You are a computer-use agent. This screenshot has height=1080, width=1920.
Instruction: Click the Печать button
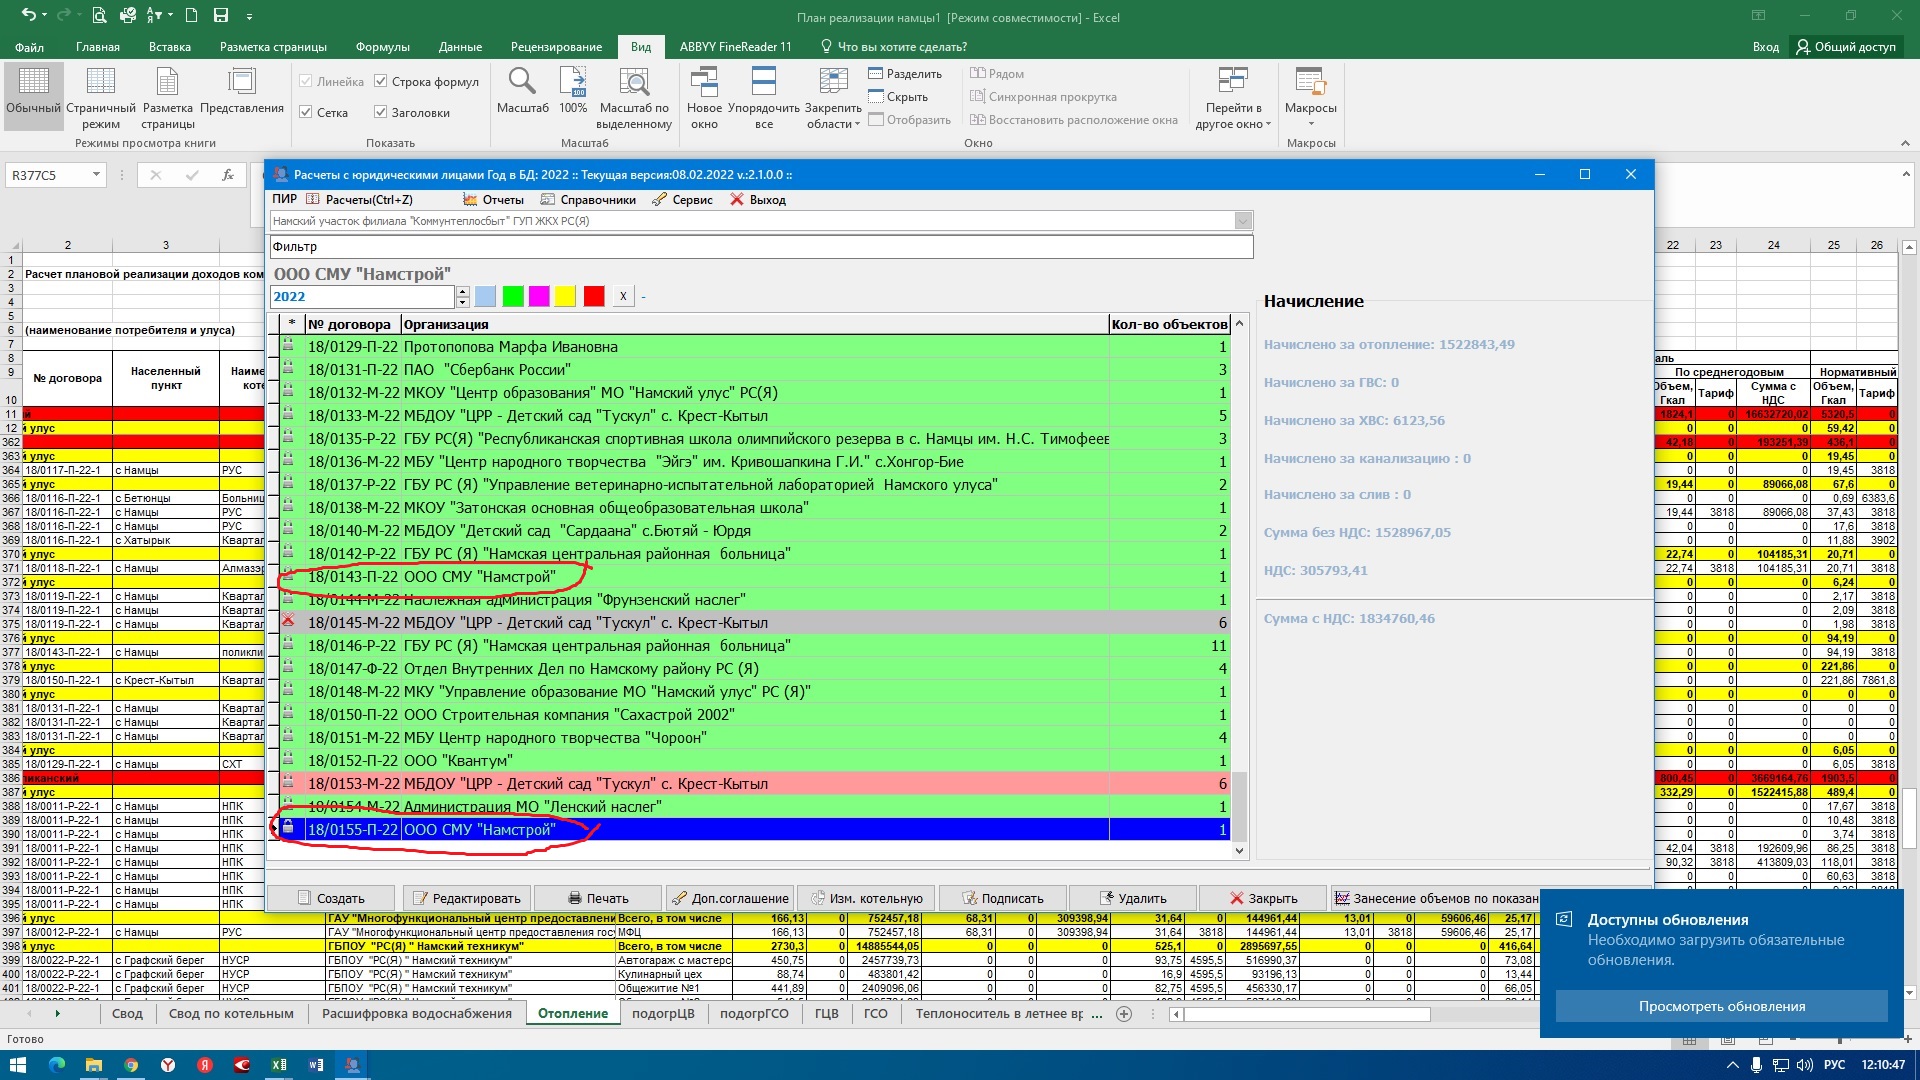(598, 898)
